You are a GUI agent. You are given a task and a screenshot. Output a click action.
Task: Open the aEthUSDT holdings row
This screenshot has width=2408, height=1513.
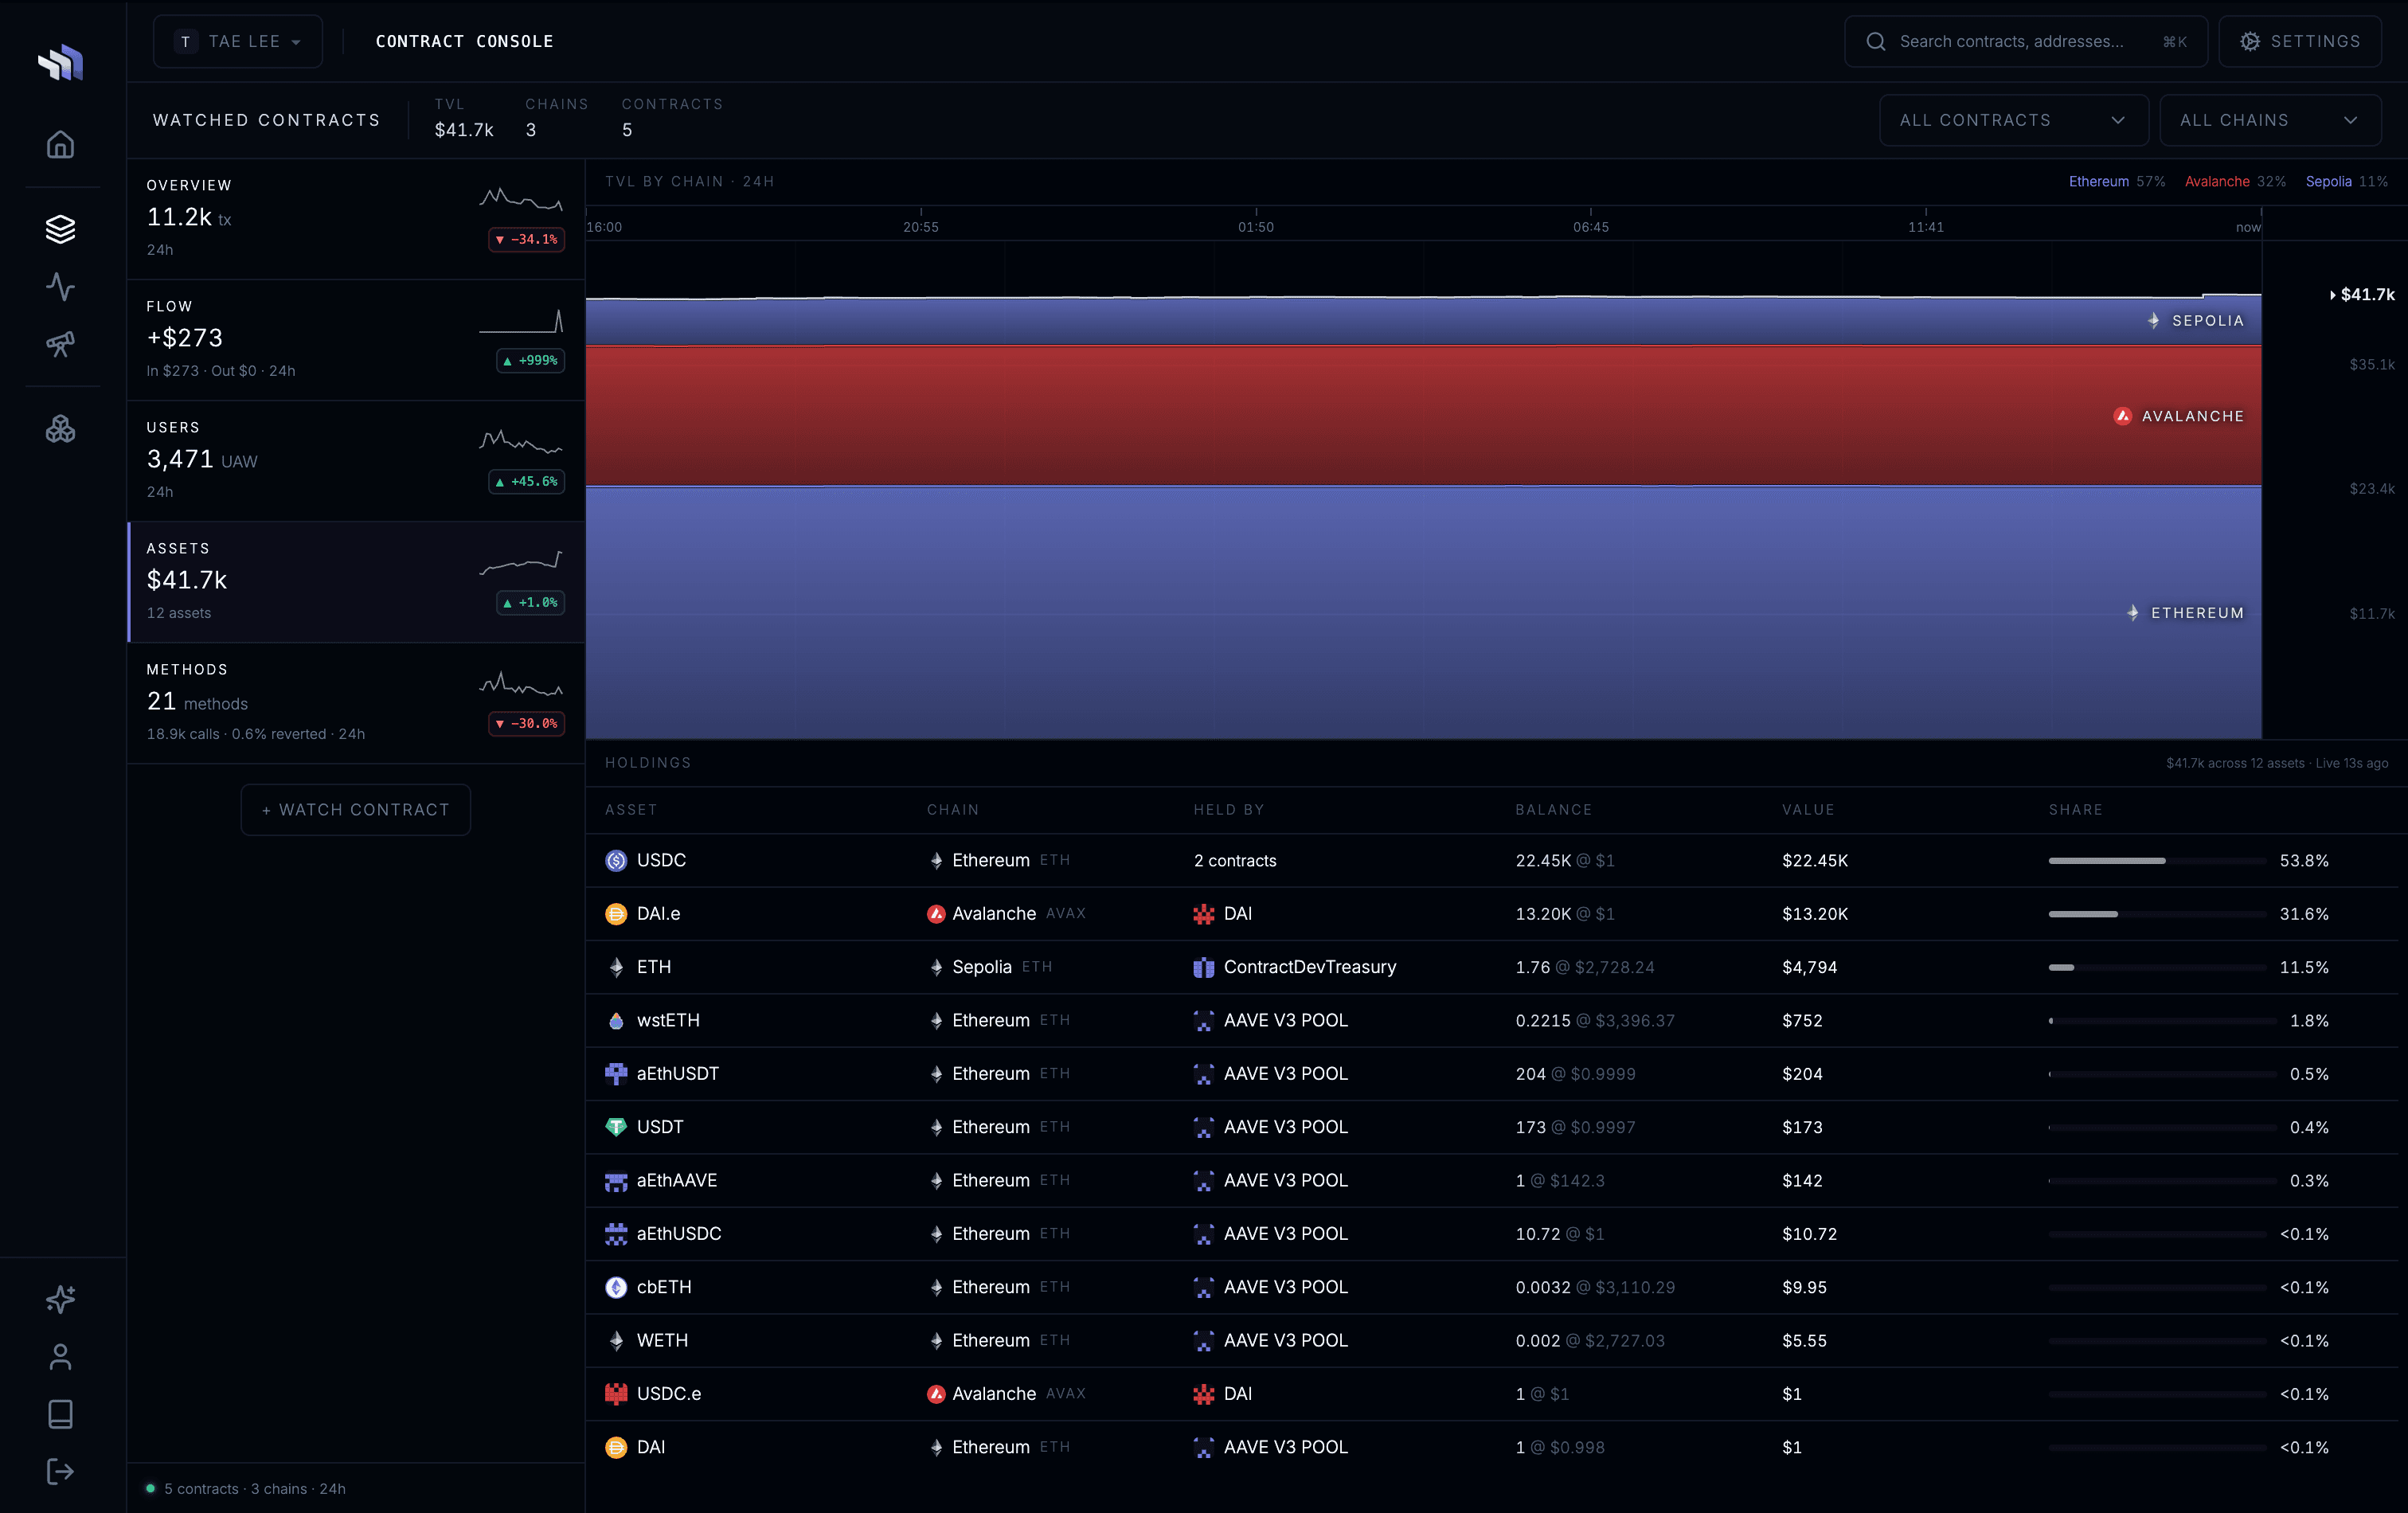(x=1492, y=1074)
